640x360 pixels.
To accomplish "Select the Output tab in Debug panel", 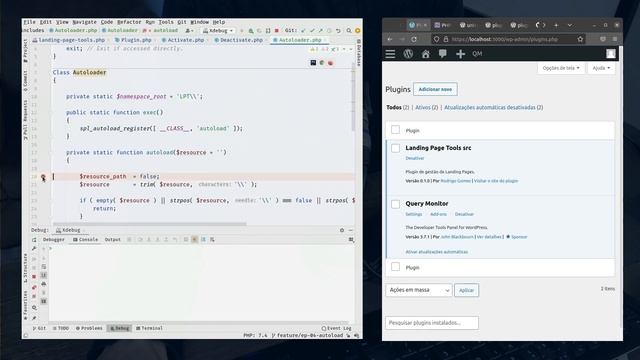I will click(113, 240).
